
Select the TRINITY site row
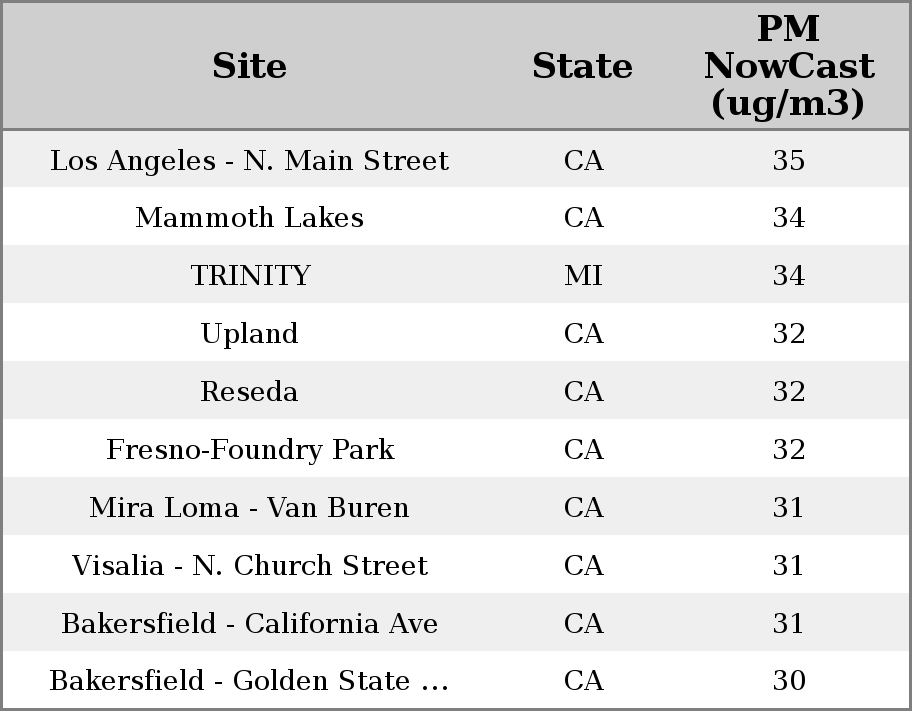(250, 276)
